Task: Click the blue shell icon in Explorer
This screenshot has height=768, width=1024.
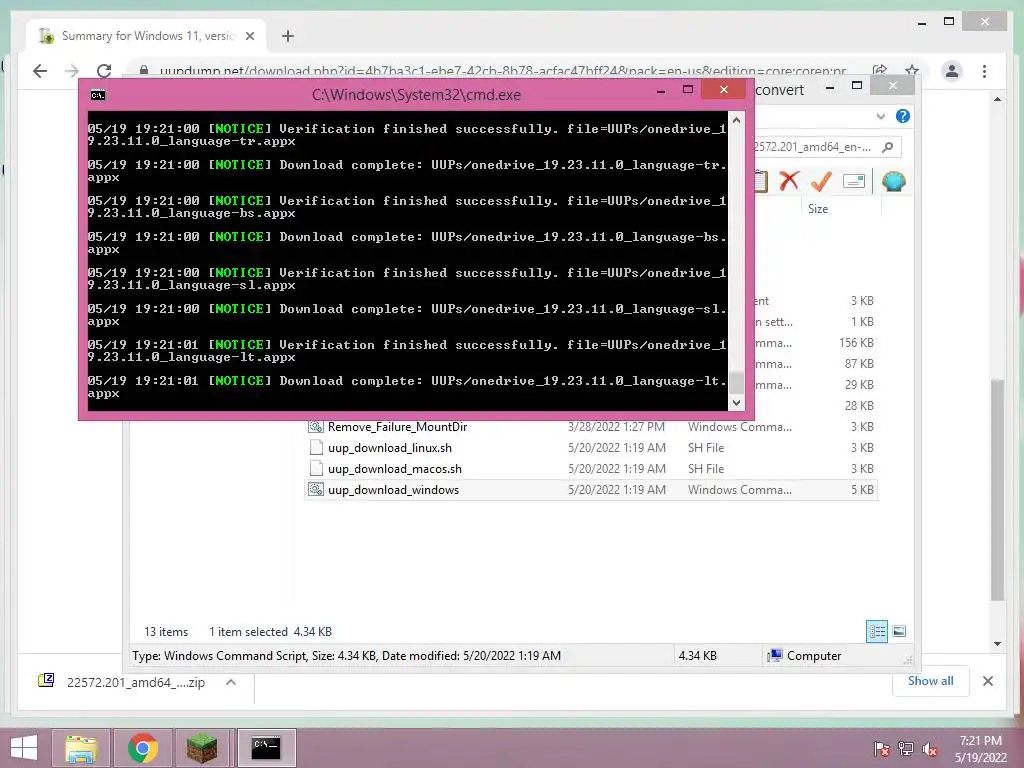Action: coord(893,181)
